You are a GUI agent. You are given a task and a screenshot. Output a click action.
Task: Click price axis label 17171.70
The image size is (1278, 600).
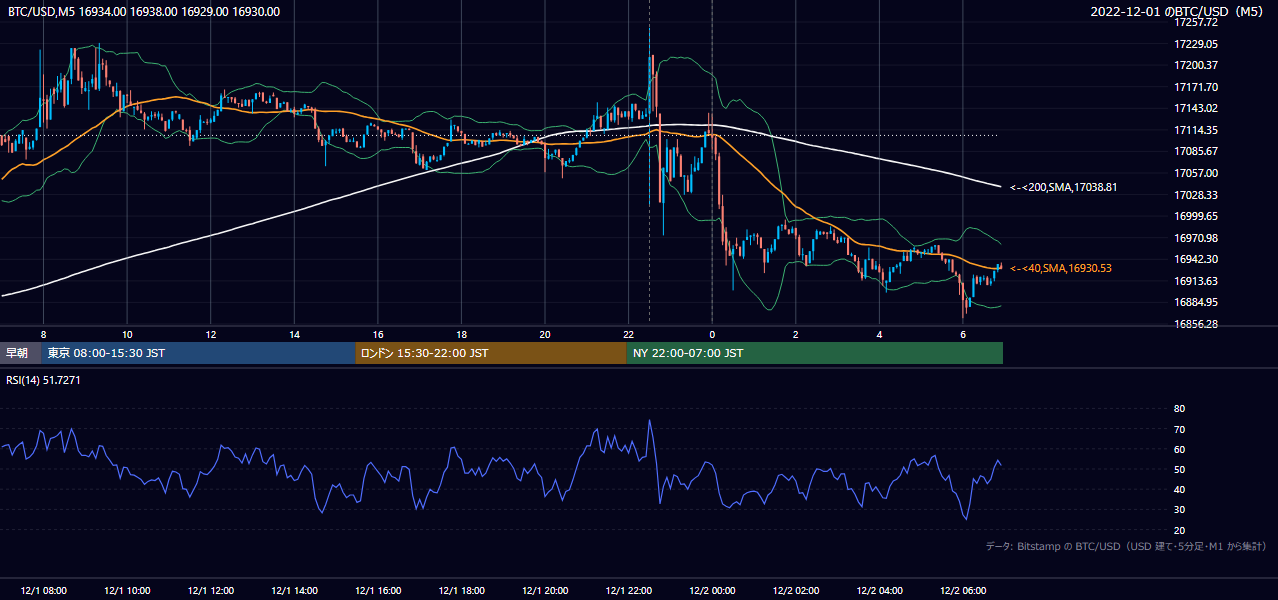coord(1196,87)
